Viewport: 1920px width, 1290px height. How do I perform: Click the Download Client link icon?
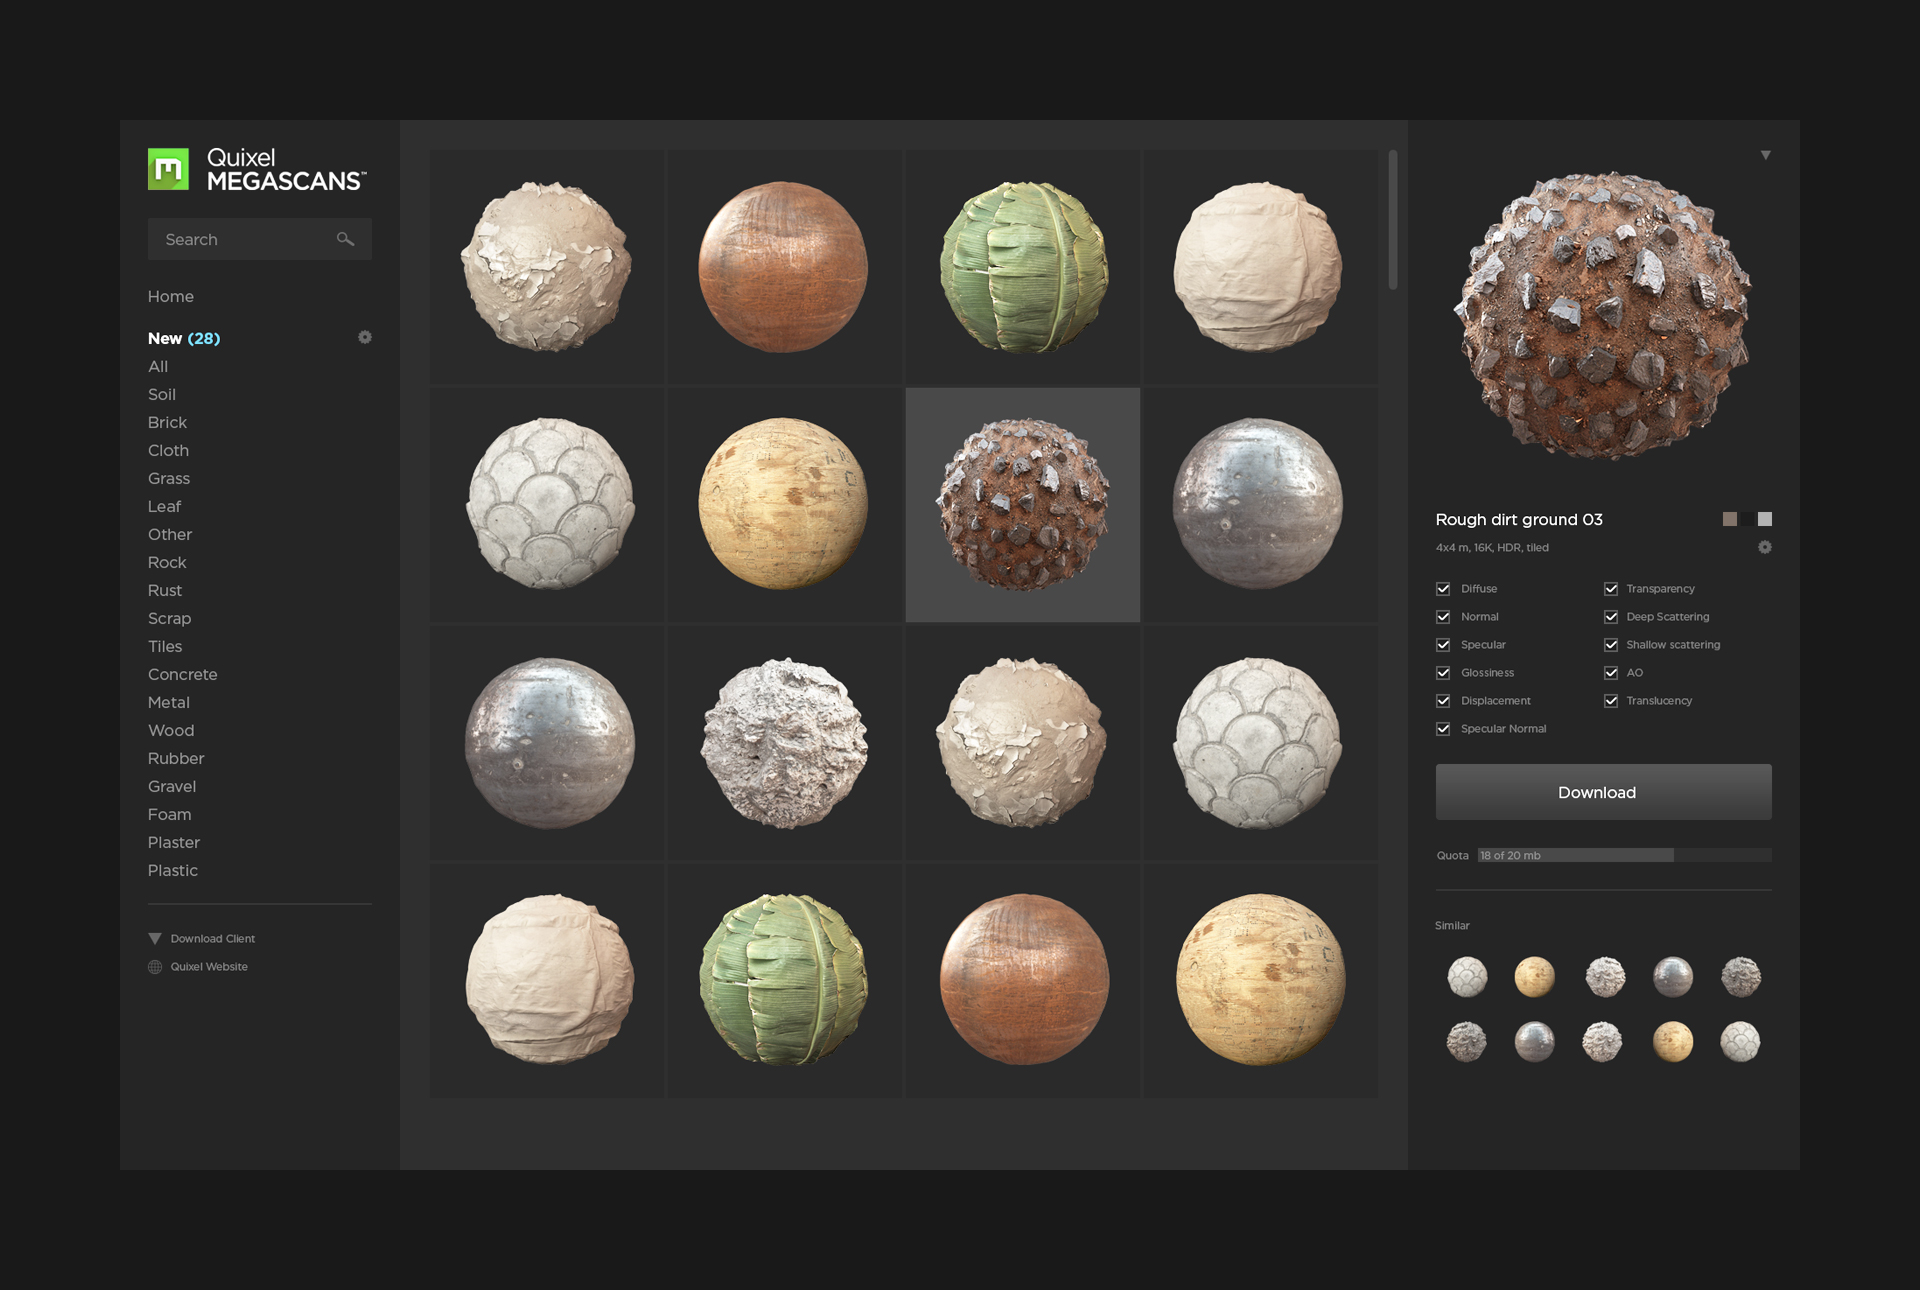[154, 937]
